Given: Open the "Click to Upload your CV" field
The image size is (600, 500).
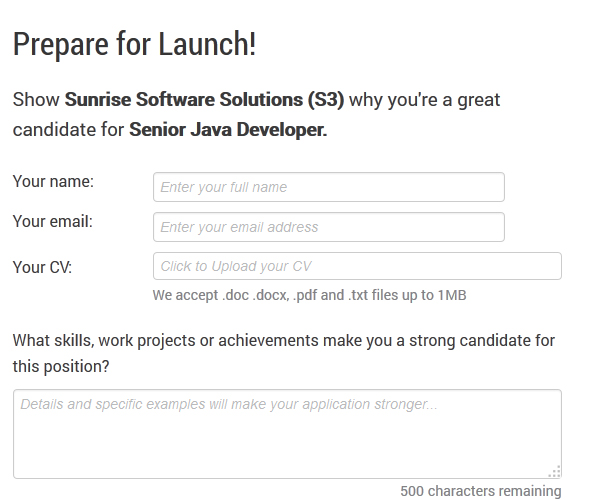Looking at the screenshot, I should click(357, 266).
